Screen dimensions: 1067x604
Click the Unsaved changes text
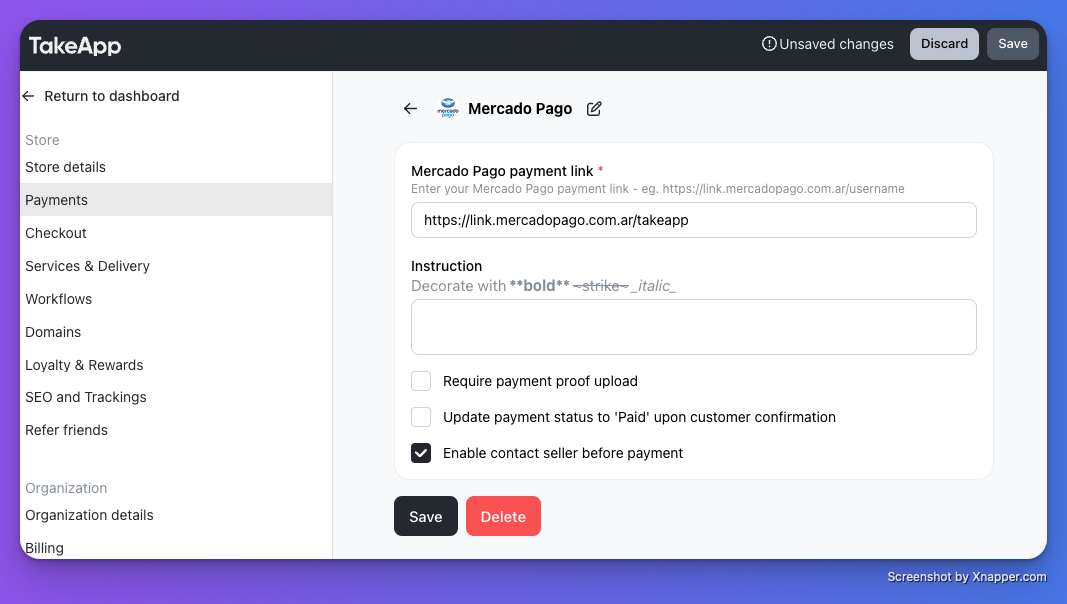point(836,44)
